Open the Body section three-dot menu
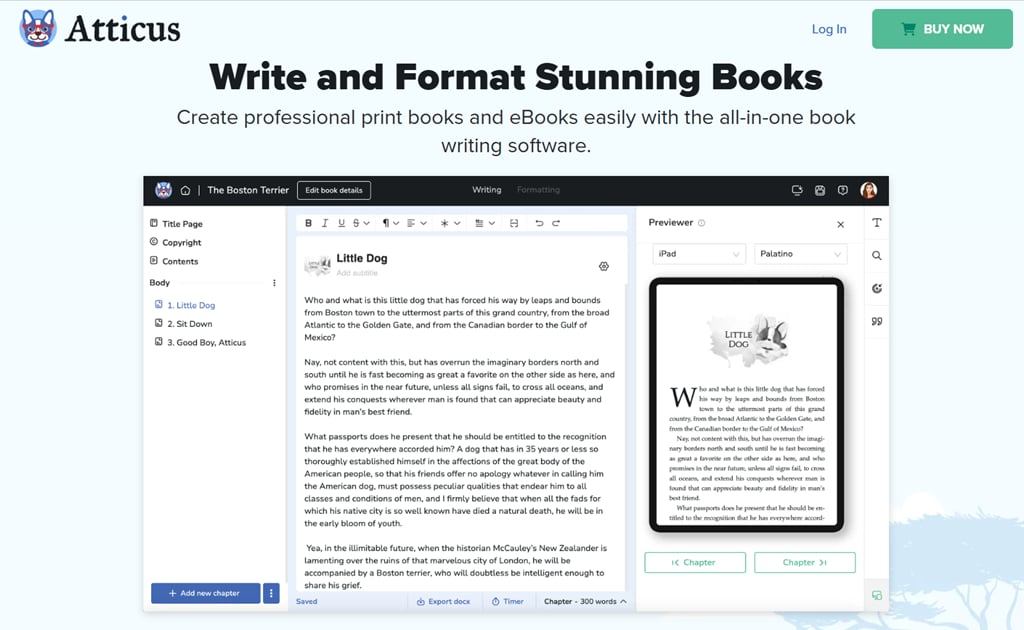The height and width of the screenshot is (630, 1024). (x=274, y=283)
